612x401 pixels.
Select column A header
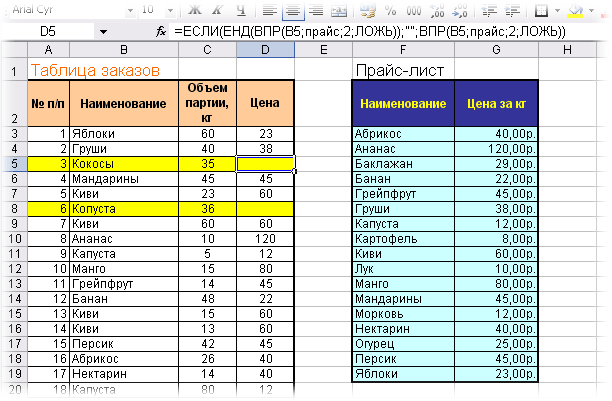[x=48, y=50]
